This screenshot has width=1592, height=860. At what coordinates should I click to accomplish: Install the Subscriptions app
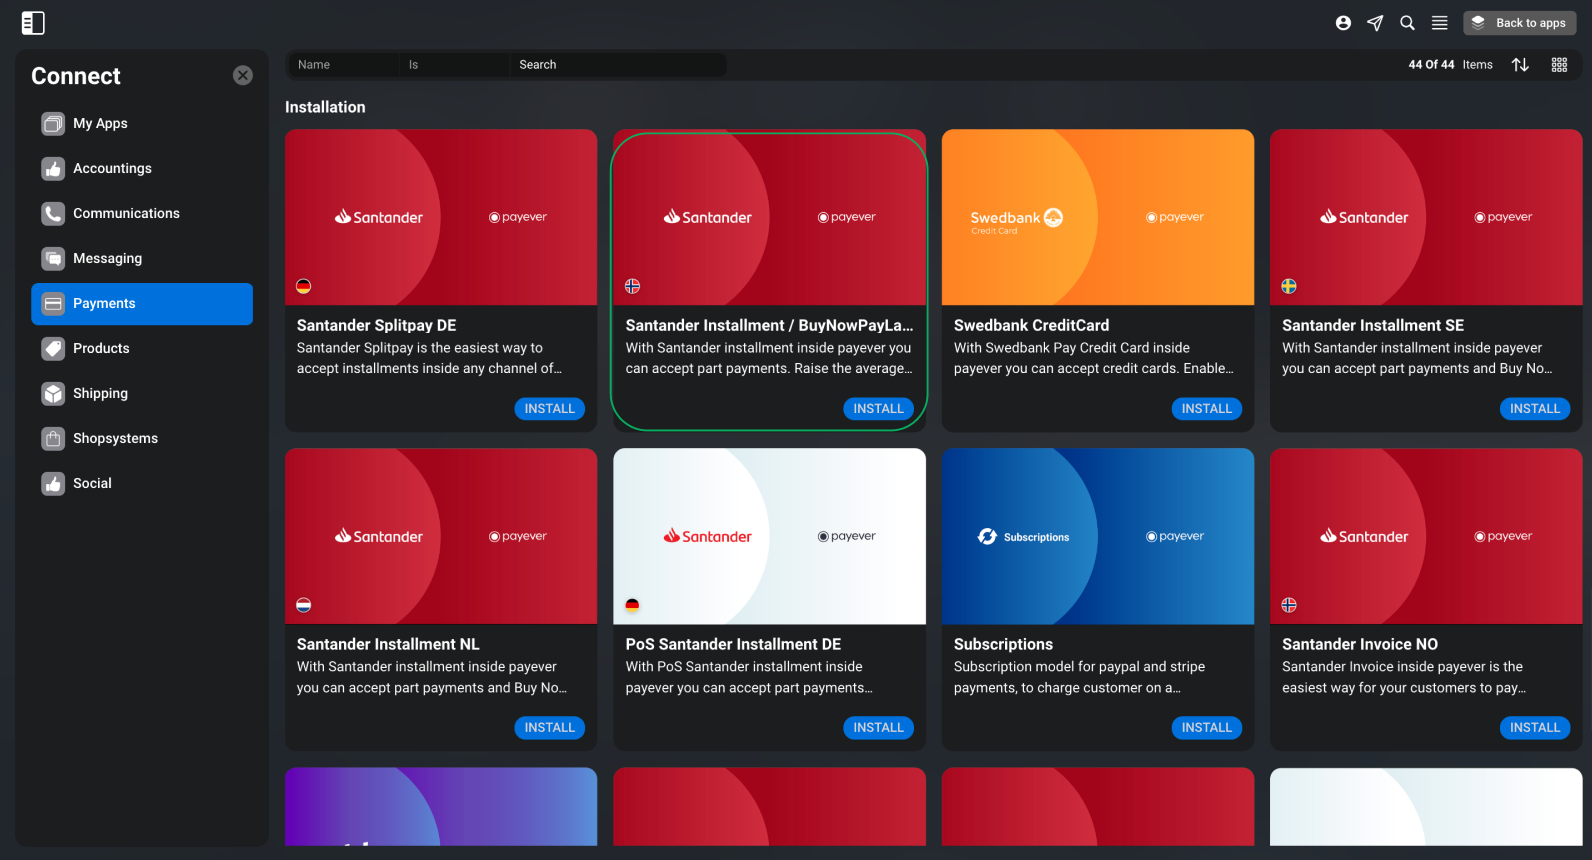click(1206, 728)
